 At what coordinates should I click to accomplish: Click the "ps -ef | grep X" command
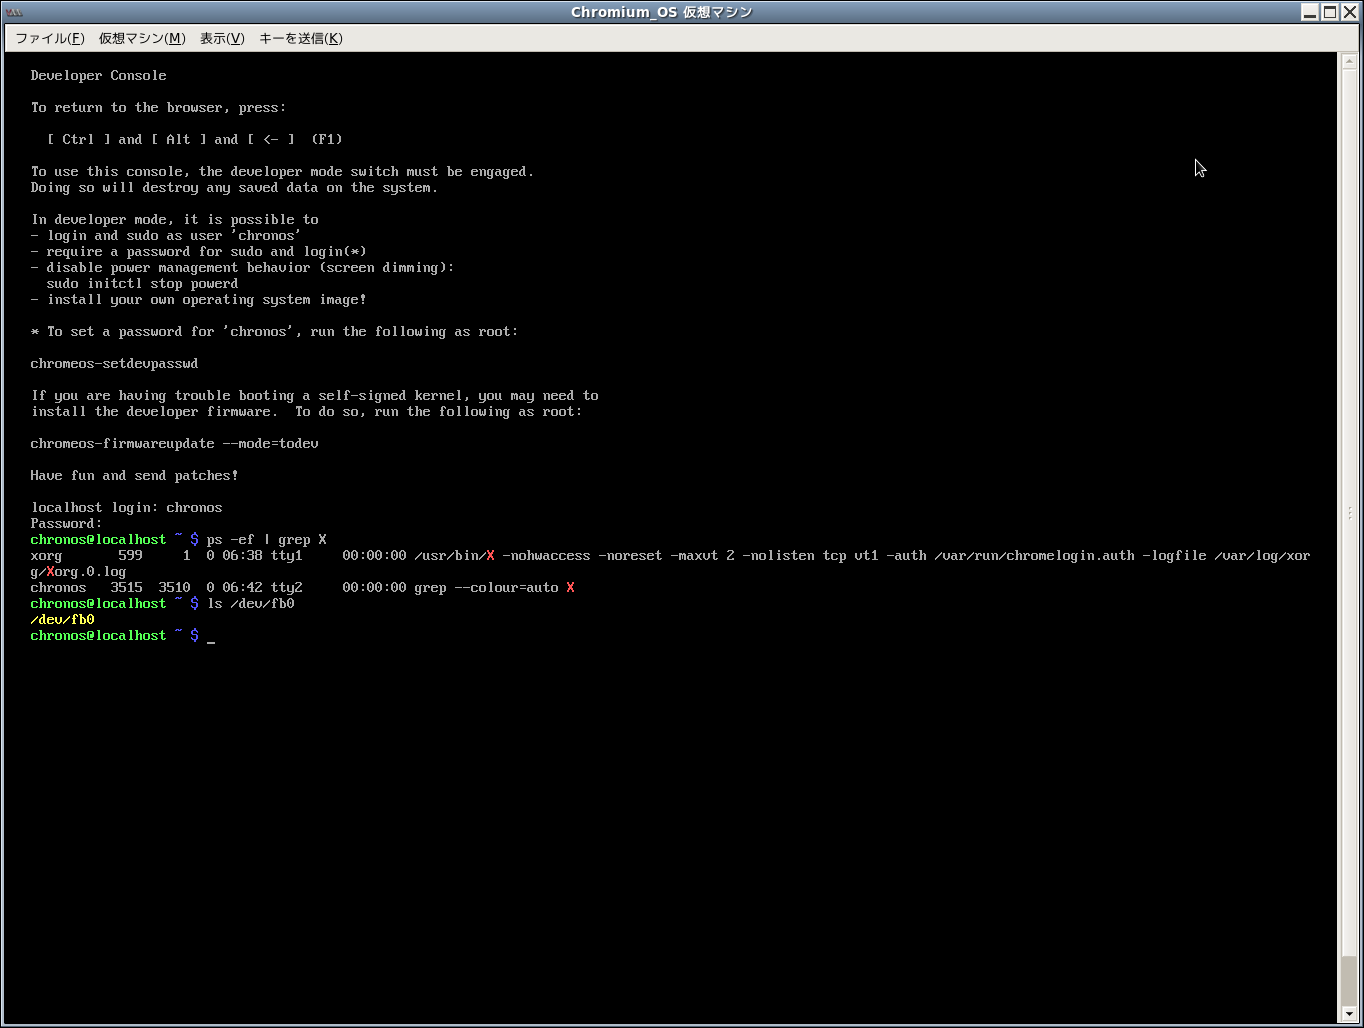click(267, 540)
